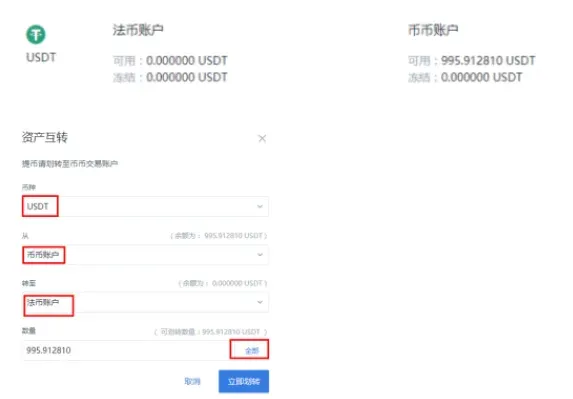The width and height of the screenshot is (573, 399).
Task: Click the 可划转数量 995.912810 USDT hint
Action: (x=210, y=332)
